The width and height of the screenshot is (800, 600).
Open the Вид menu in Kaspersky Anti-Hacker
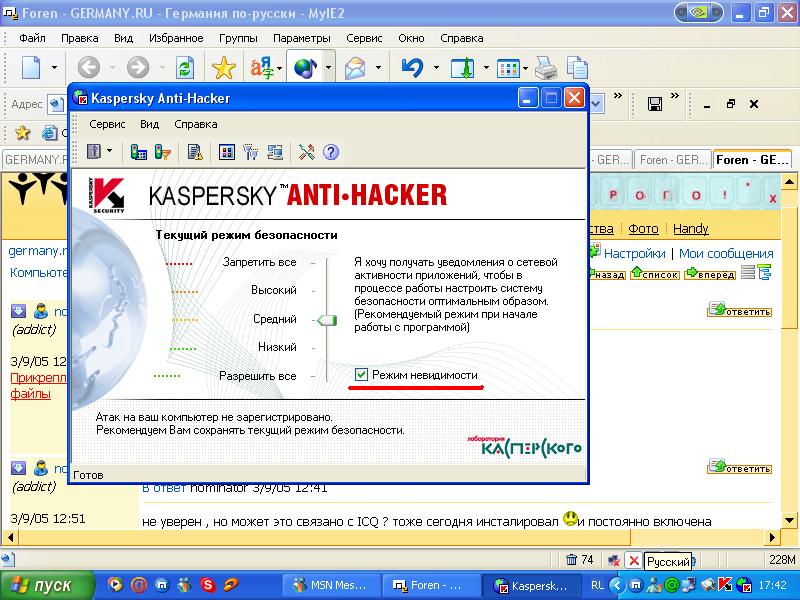(x=149, y=124)
